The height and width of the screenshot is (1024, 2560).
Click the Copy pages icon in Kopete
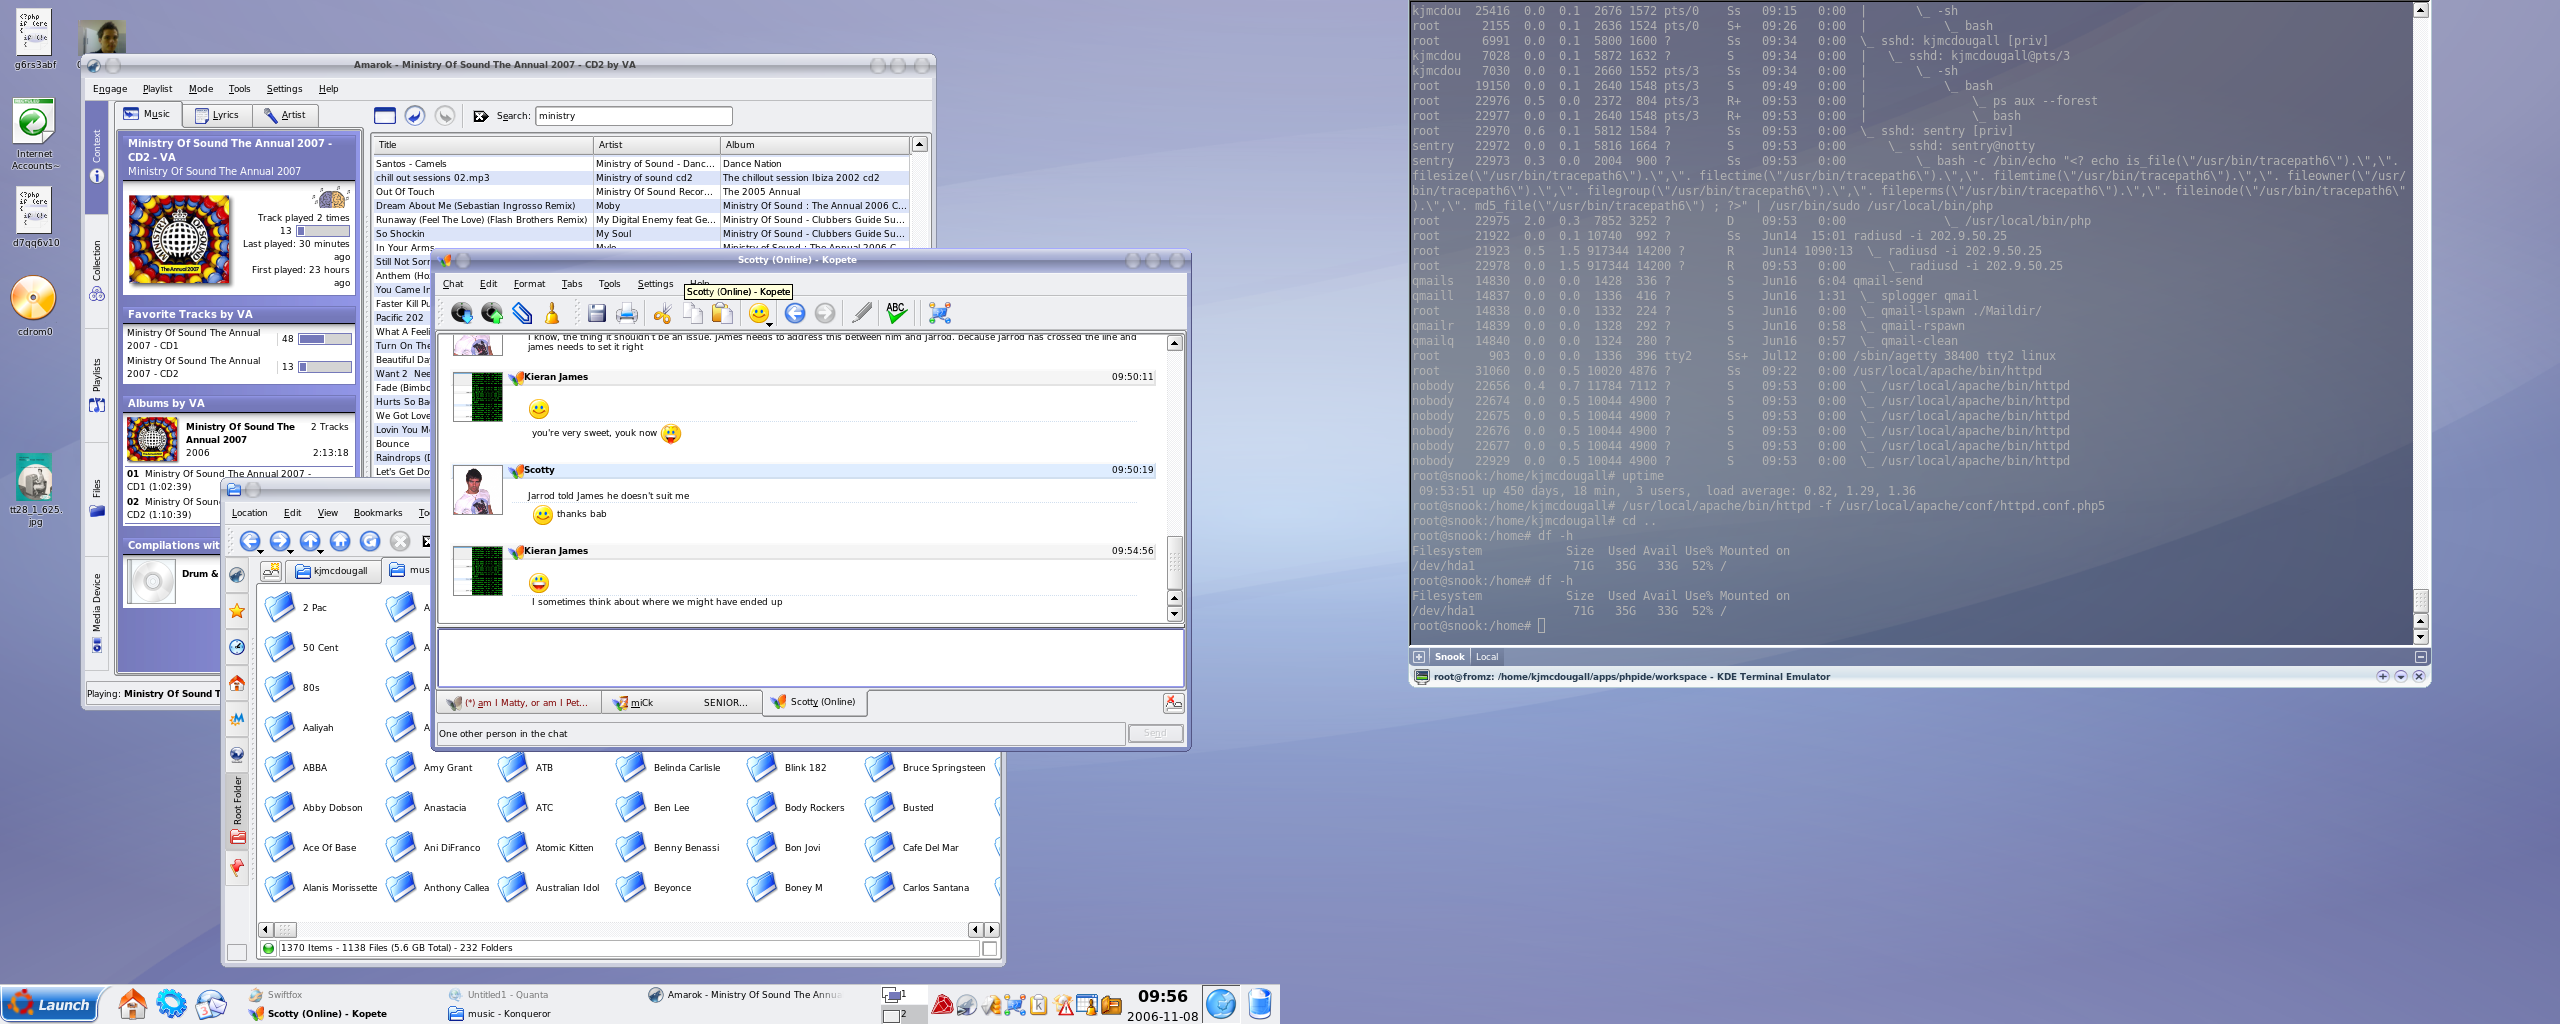coord(692,313)
